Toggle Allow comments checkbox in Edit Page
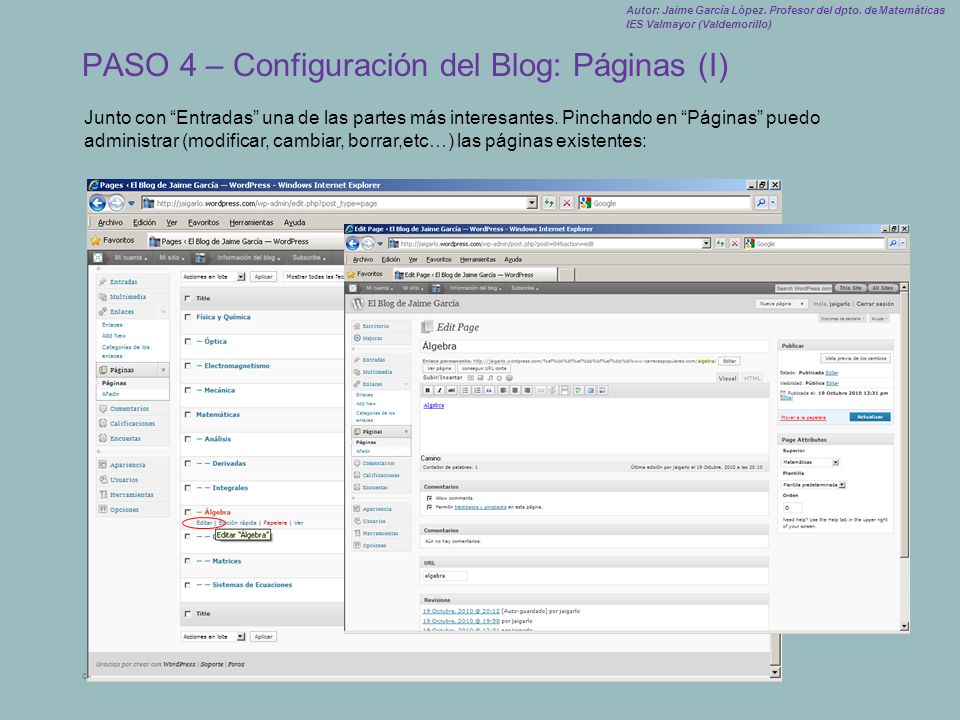 point(429,498)
